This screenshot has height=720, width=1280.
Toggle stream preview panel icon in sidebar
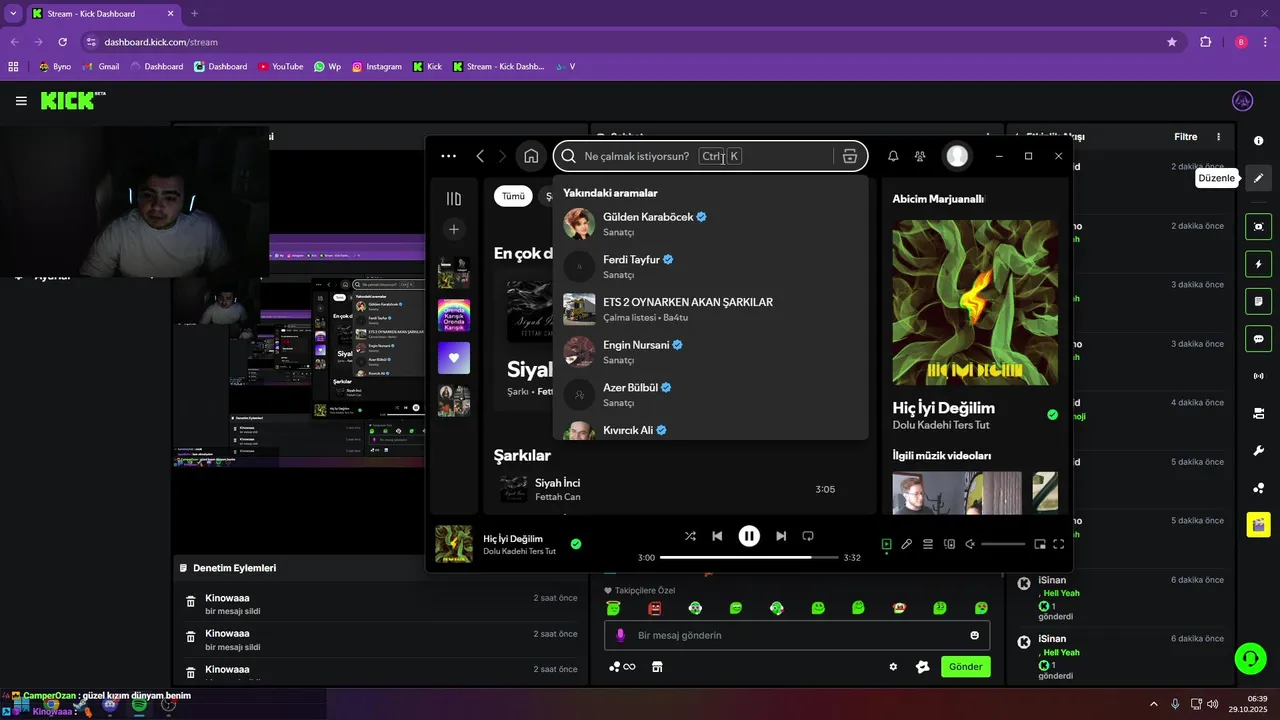tap(1259, 227)
